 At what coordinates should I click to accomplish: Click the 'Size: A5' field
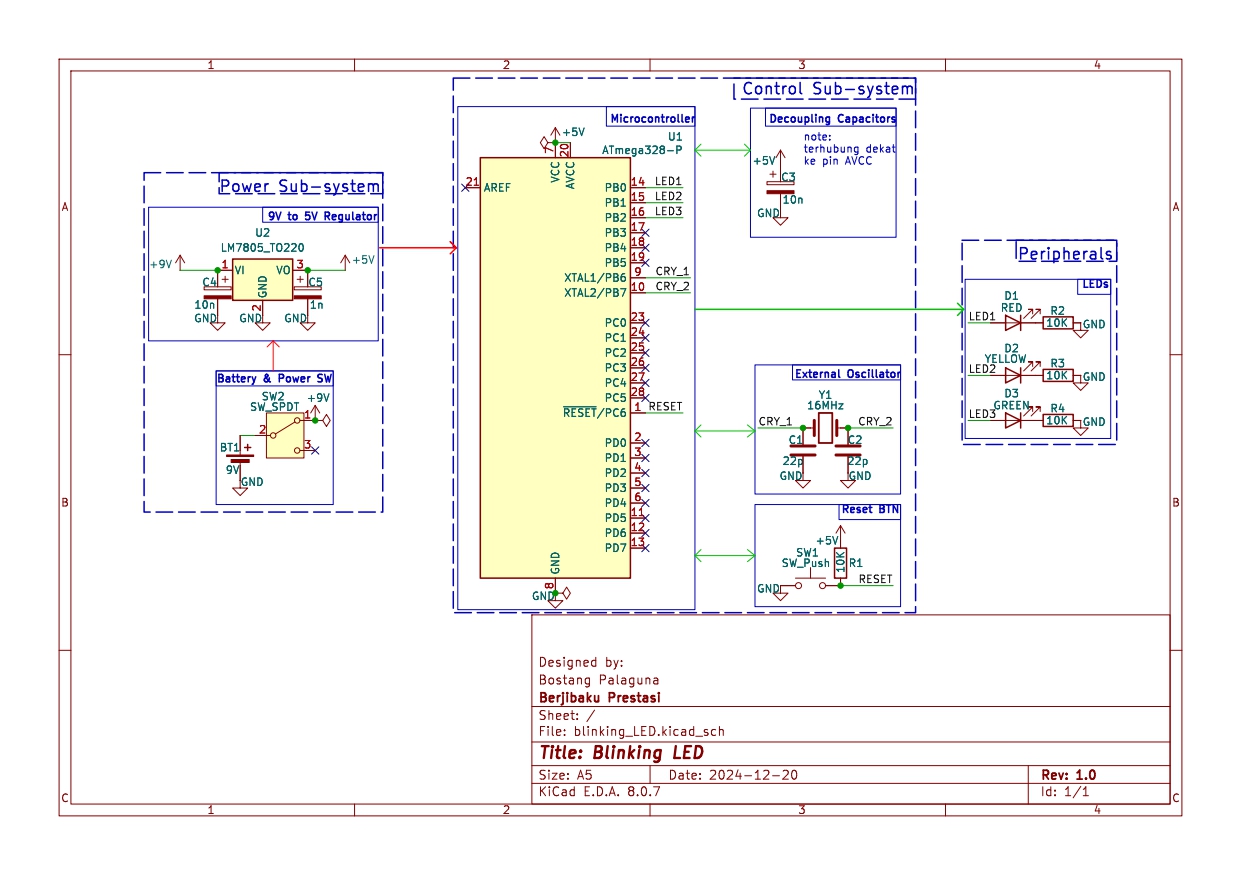pos(566,775)
